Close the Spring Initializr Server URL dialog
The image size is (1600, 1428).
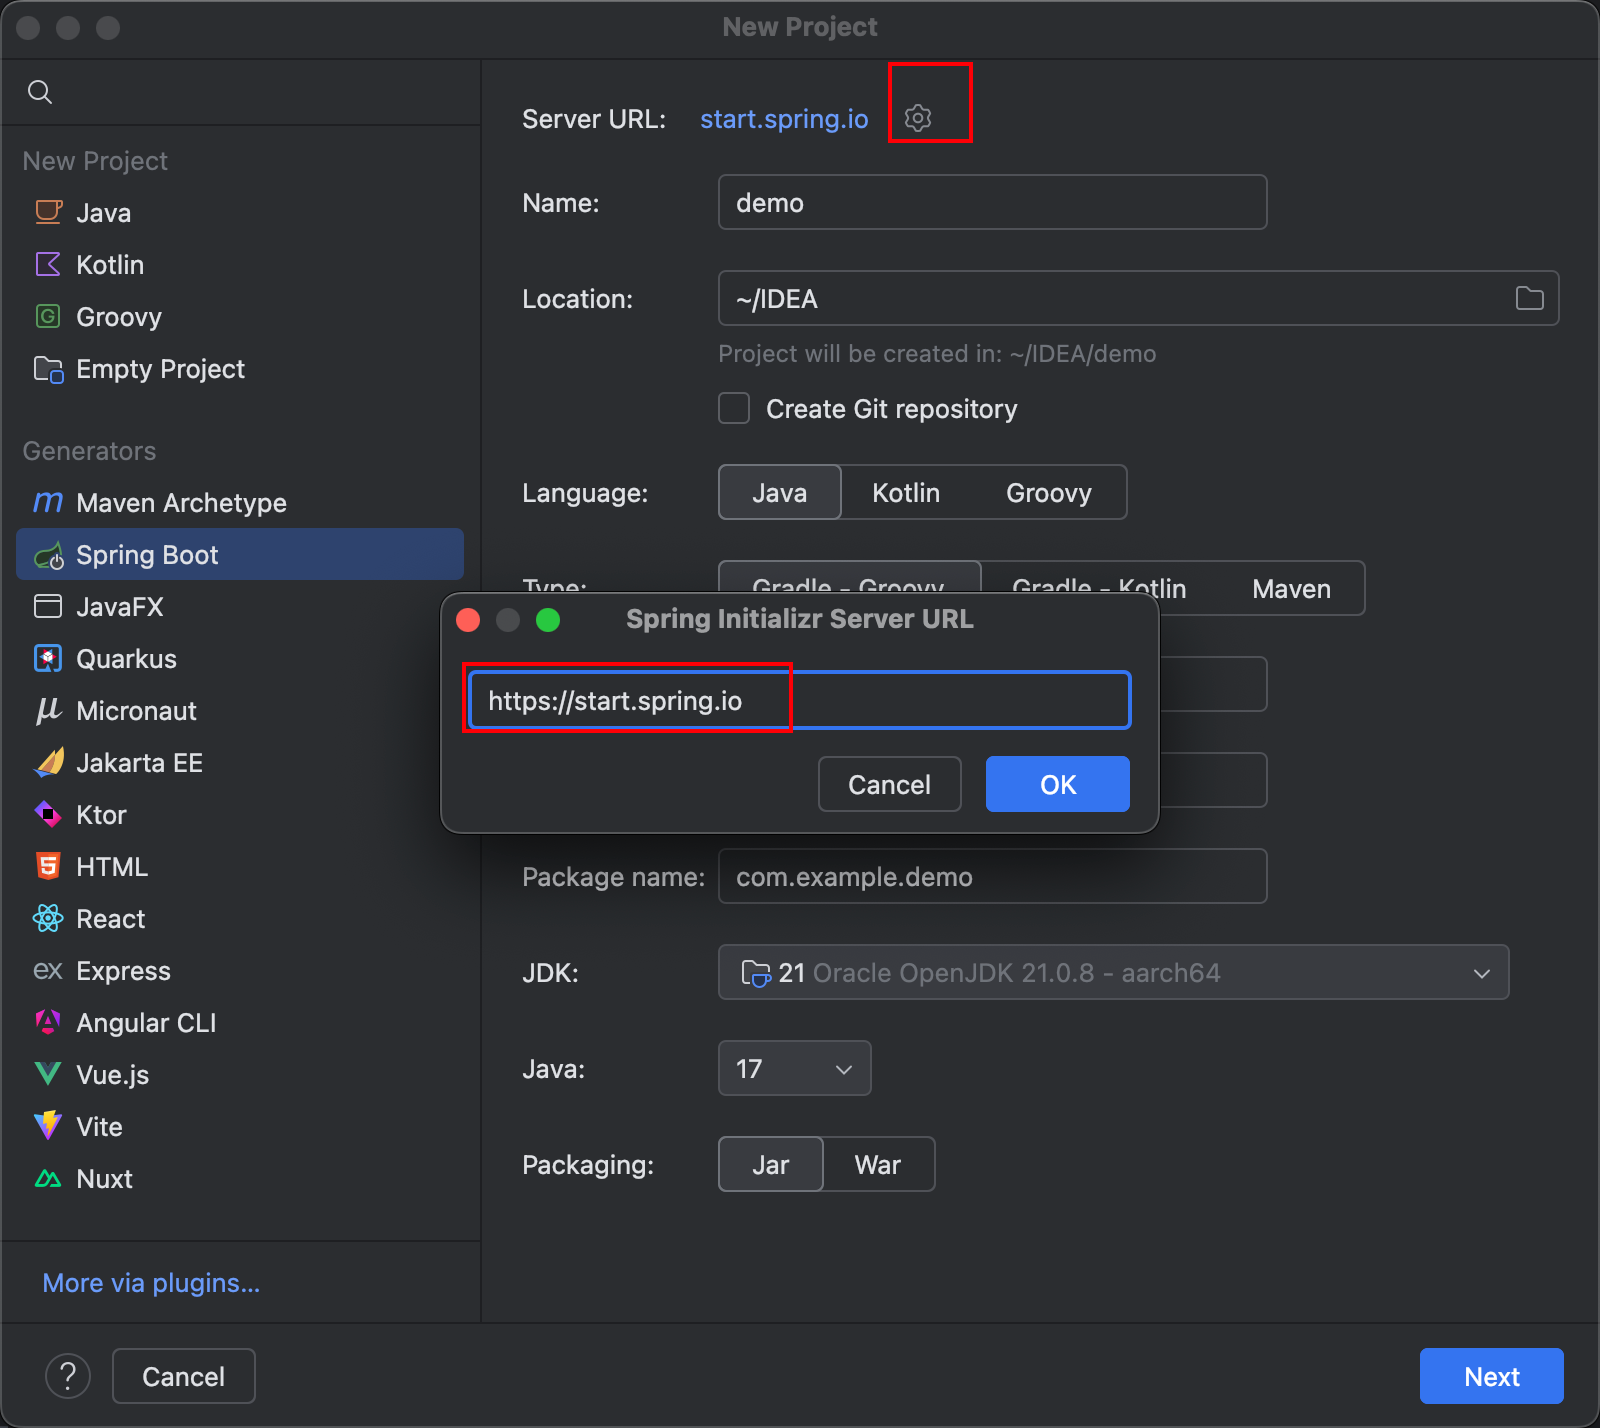click(468, 620)
